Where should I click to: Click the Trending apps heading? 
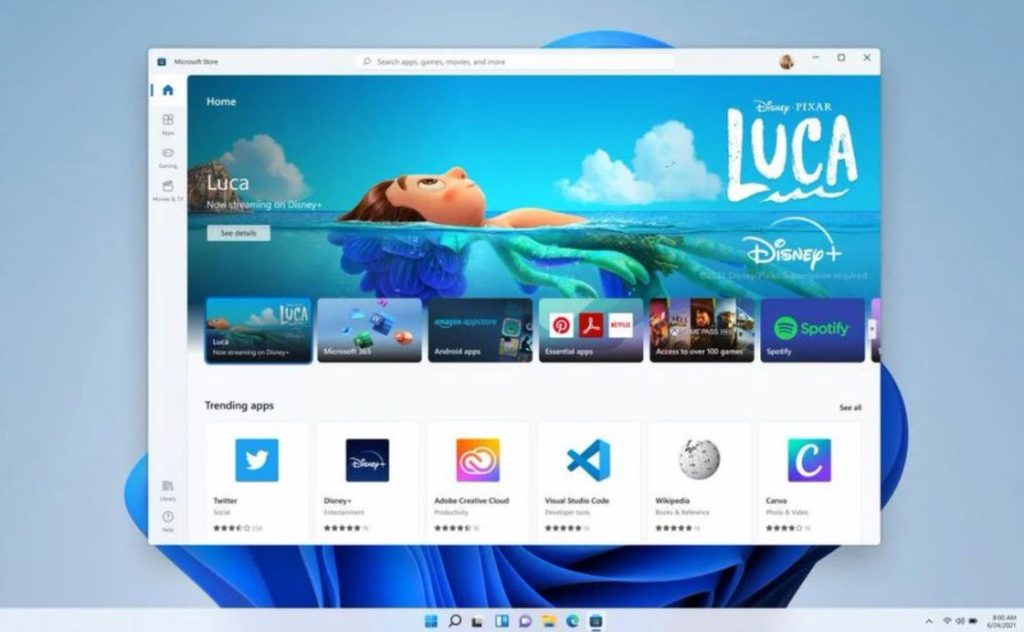click(240, 405)
